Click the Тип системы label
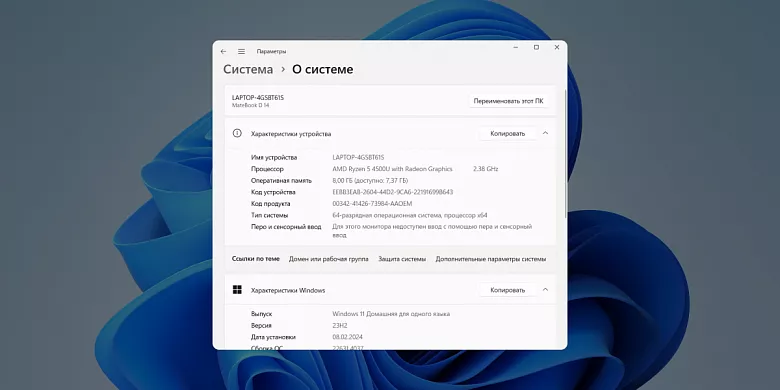Image resolution: width=780 pixels, height=390 pixels. pos(270,215)
